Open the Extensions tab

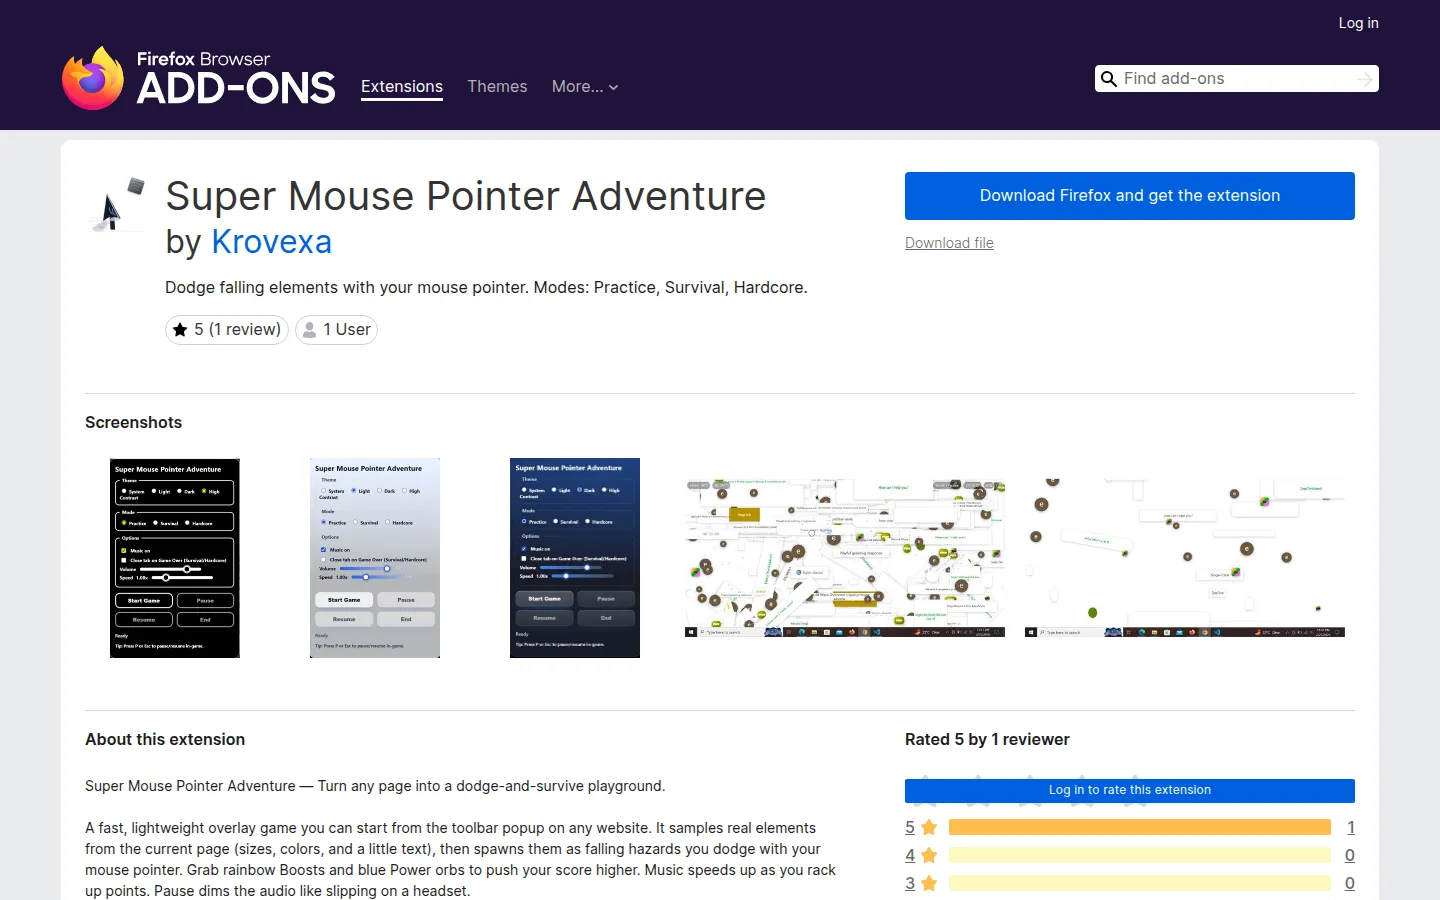click(x=402, y=86)
